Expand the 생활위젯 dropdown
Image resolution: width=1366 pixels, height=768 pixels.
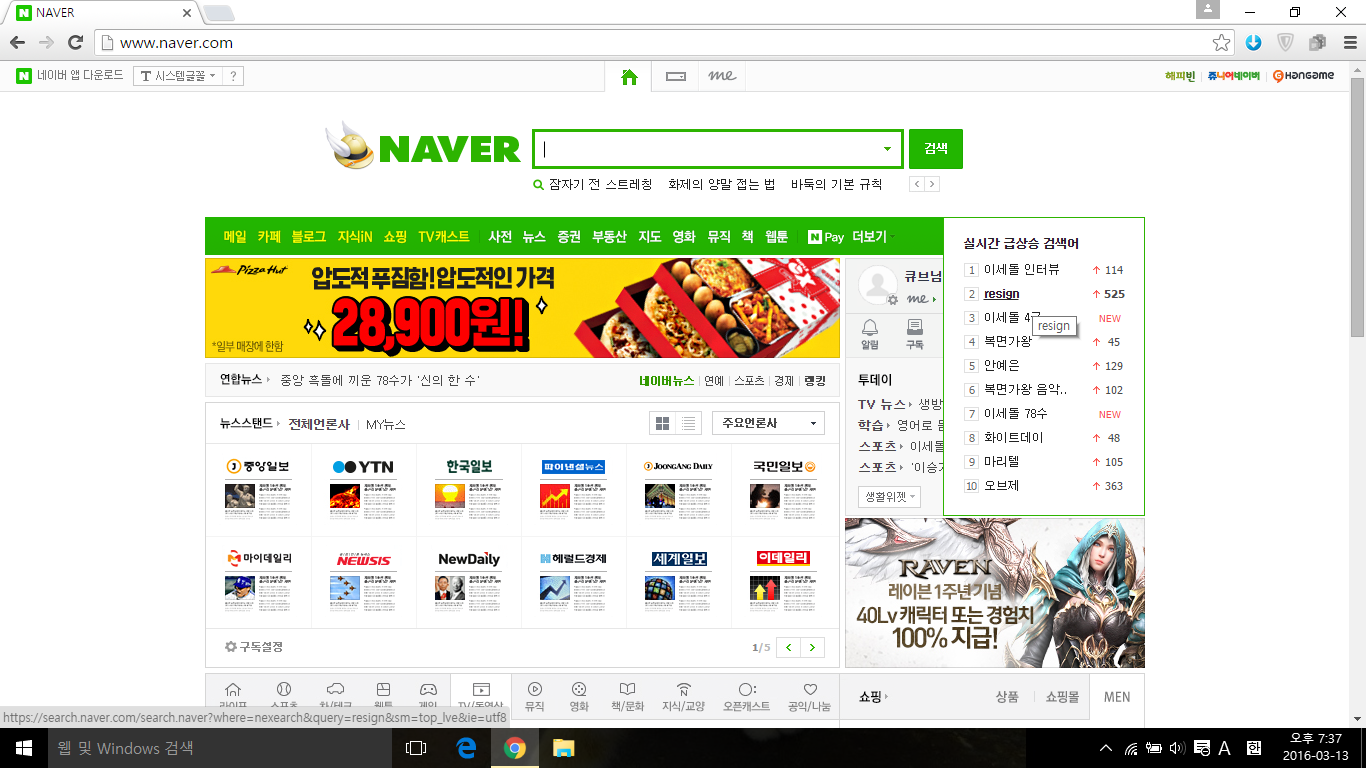coord(889,496)
